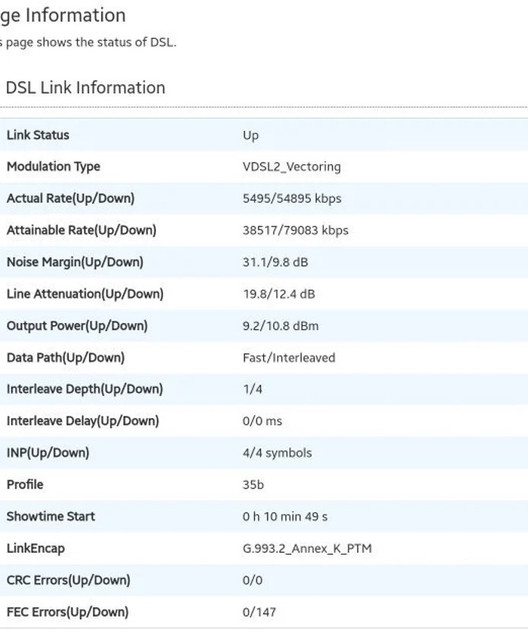Click the value 'Fast/Interleaved'
This screenshot has width=528, height=640.
click(x=289, y=358)
